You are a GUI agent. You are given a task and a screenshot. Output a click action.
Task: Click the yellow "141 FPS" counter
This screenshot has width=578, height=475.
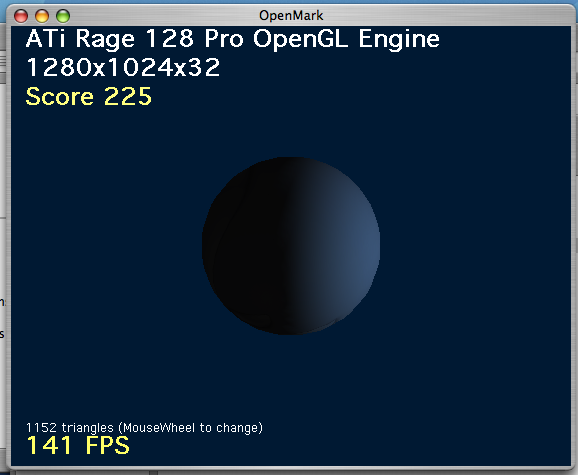click(x=78, y=446)
